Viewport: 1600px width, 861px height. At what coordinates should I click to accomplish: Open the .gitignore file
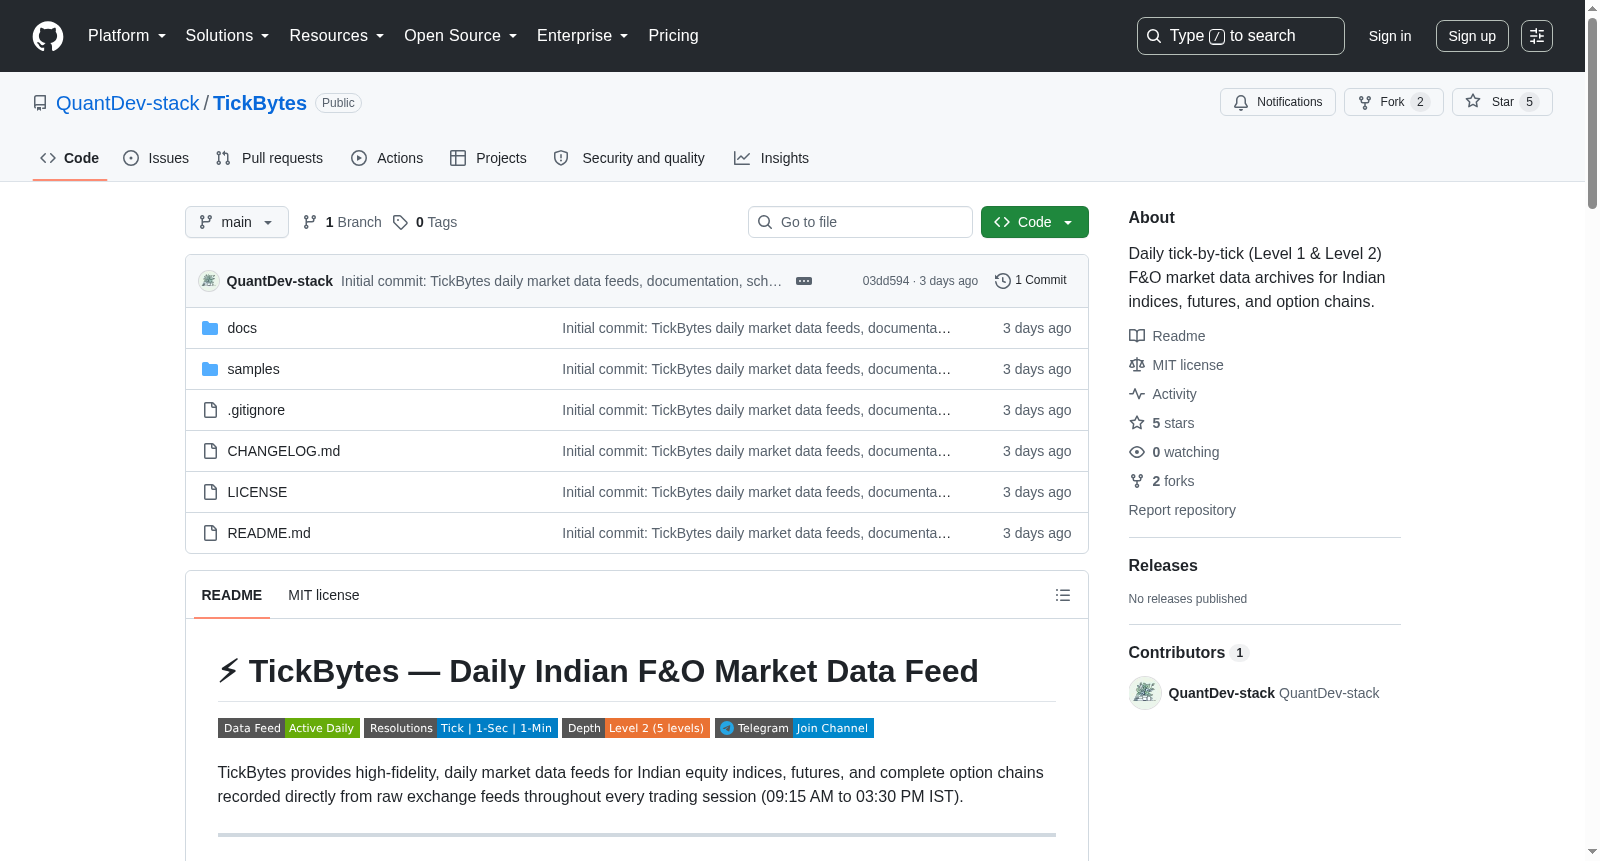click(x=256, y=410)
